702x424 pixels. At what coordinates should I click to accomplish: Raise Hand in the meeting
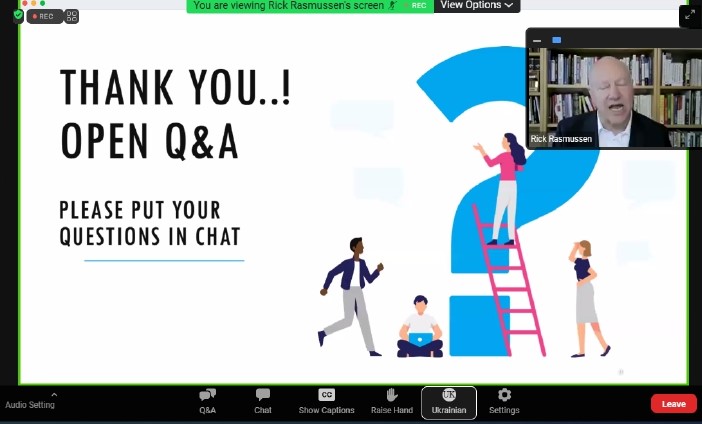click(x=392, y=402)
